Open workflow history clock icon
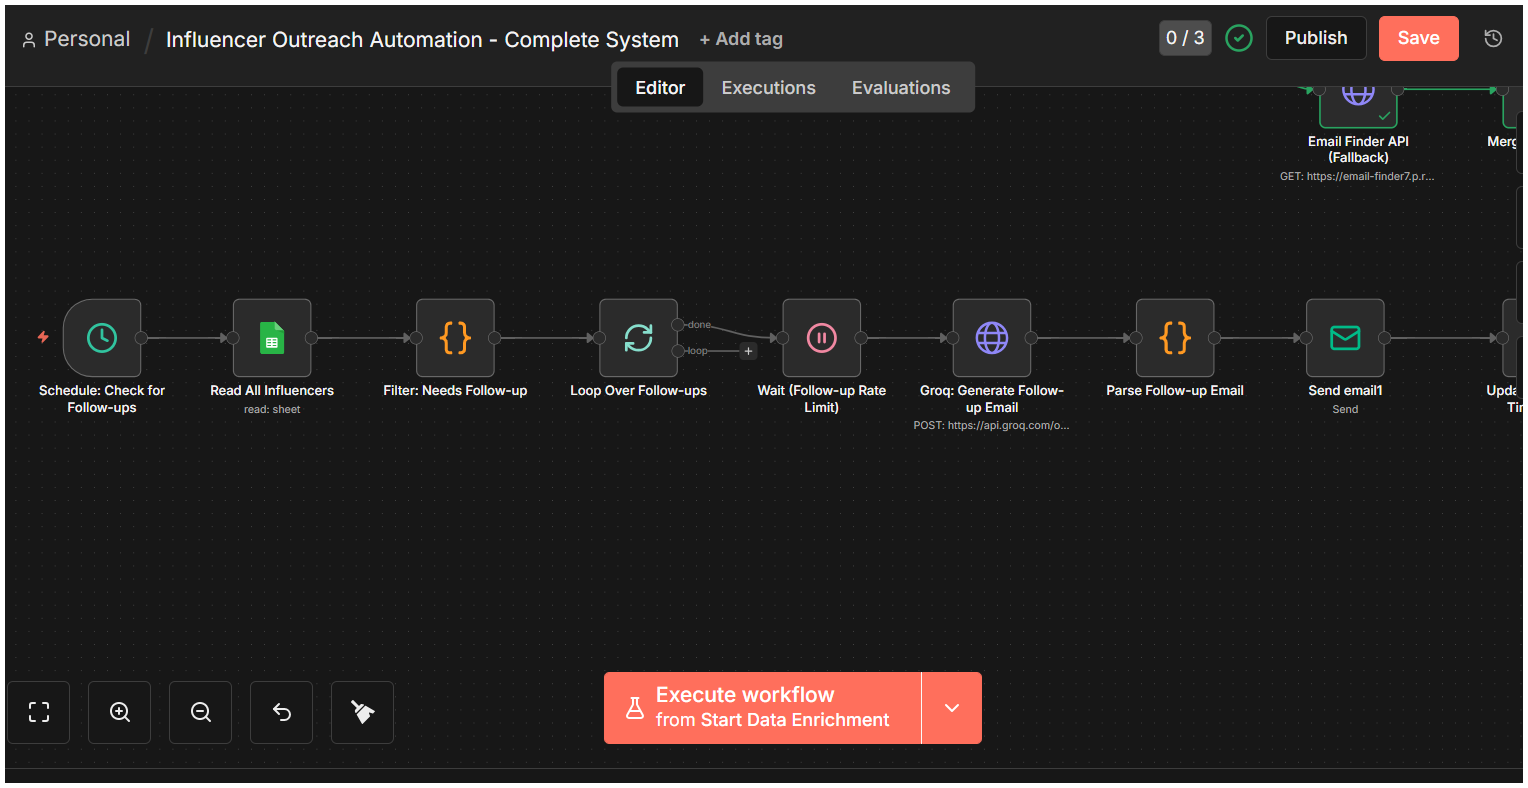The image size is (1528, 788). point(1493,38)
